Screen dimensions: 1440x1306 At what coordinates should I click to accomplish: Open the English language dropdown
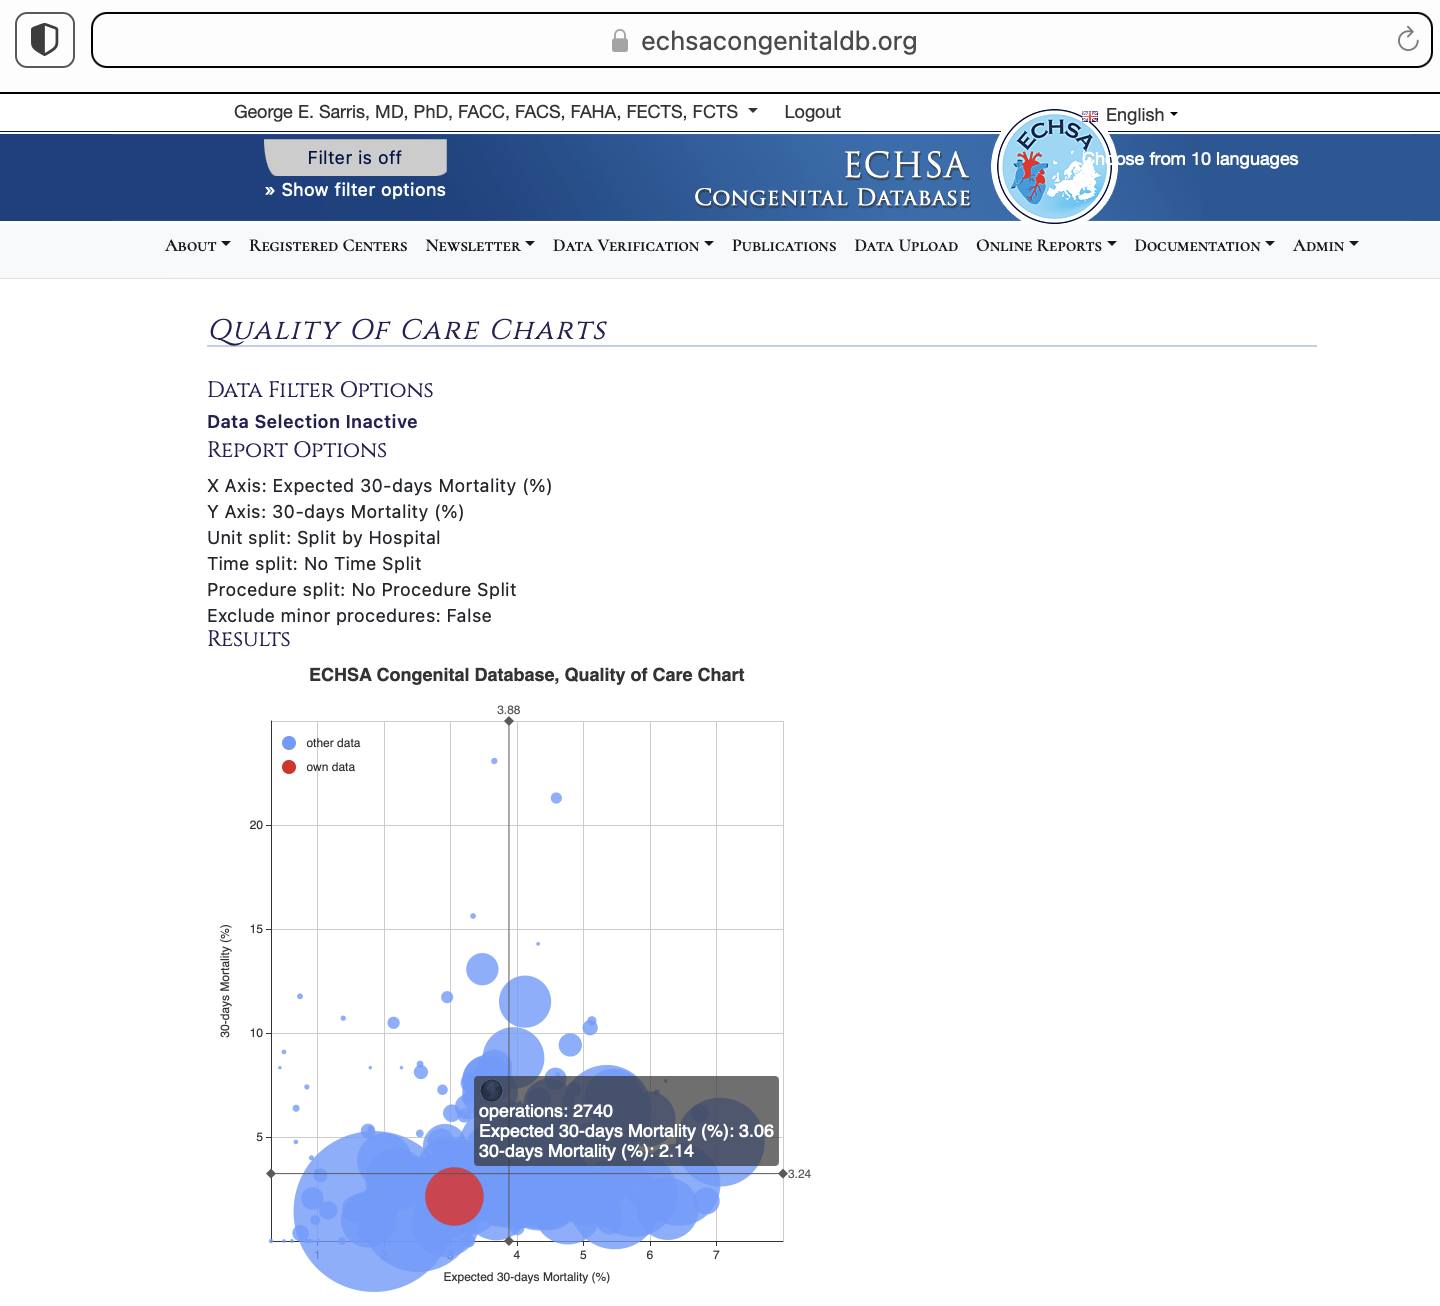click(1141, 115)
